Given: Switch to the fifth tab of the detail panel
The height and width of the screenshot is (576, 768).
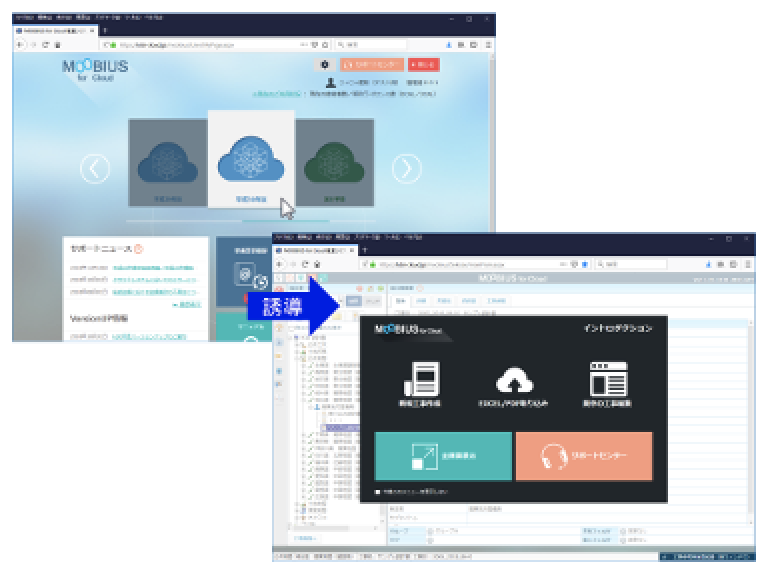Looking at the screenshot, I should (496, 300).
